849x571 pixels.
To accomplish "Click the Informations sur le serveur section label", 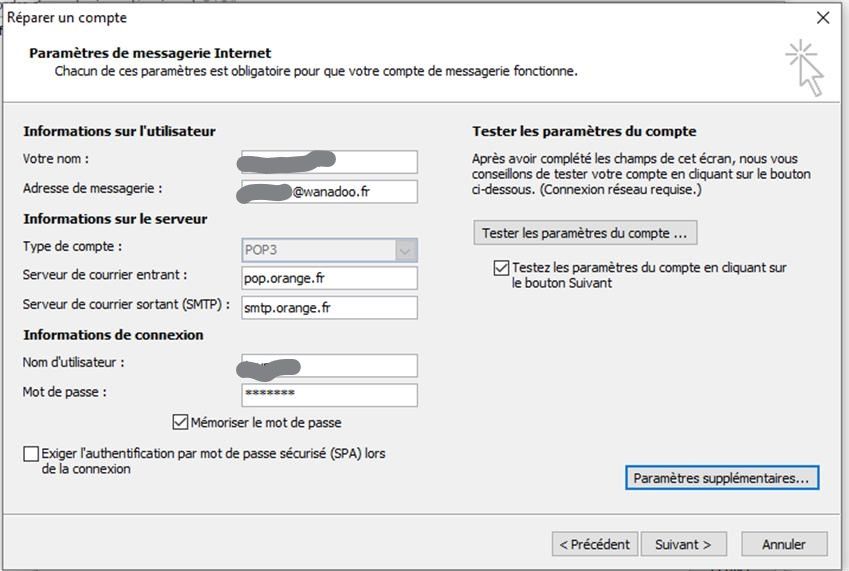I will click(x=115, y=219).
